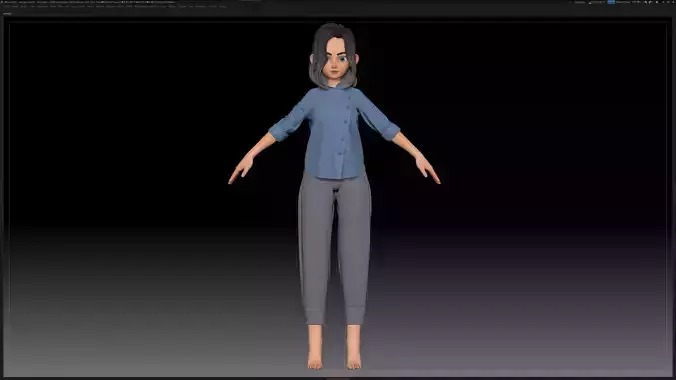Click the highlighted blue button in the title bar
The width and height of the screenshot is (676, 380).
tap(611, 2)
